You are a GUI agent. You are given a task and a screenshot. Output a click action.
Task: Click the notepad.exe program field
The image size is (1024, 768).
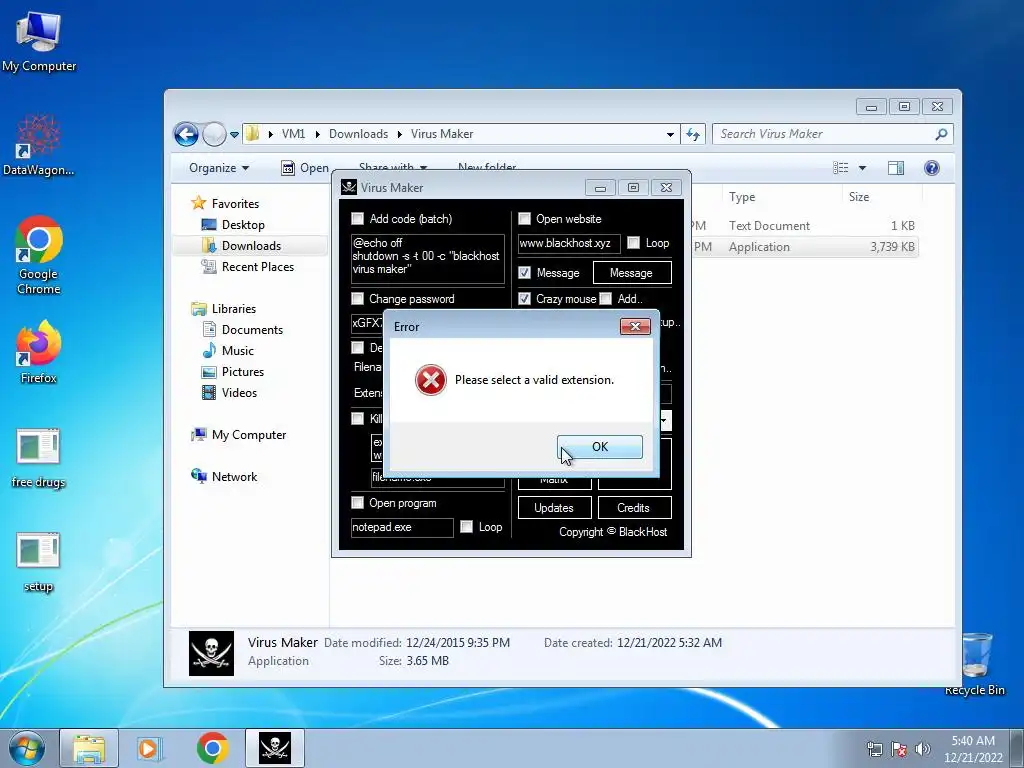[x=402, y=528]
